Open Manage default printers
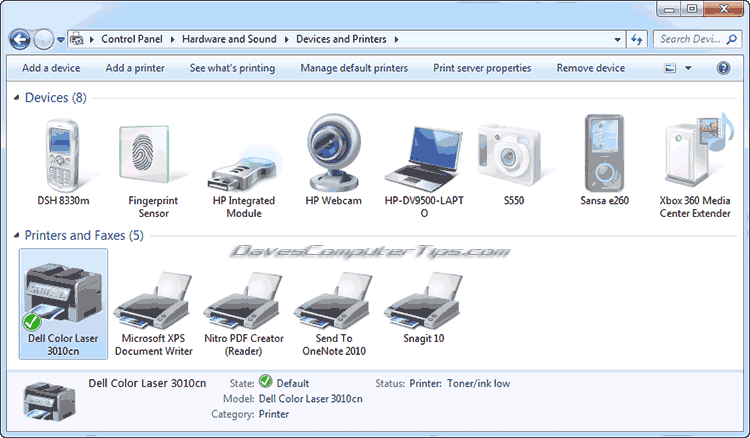 (354, 68)
